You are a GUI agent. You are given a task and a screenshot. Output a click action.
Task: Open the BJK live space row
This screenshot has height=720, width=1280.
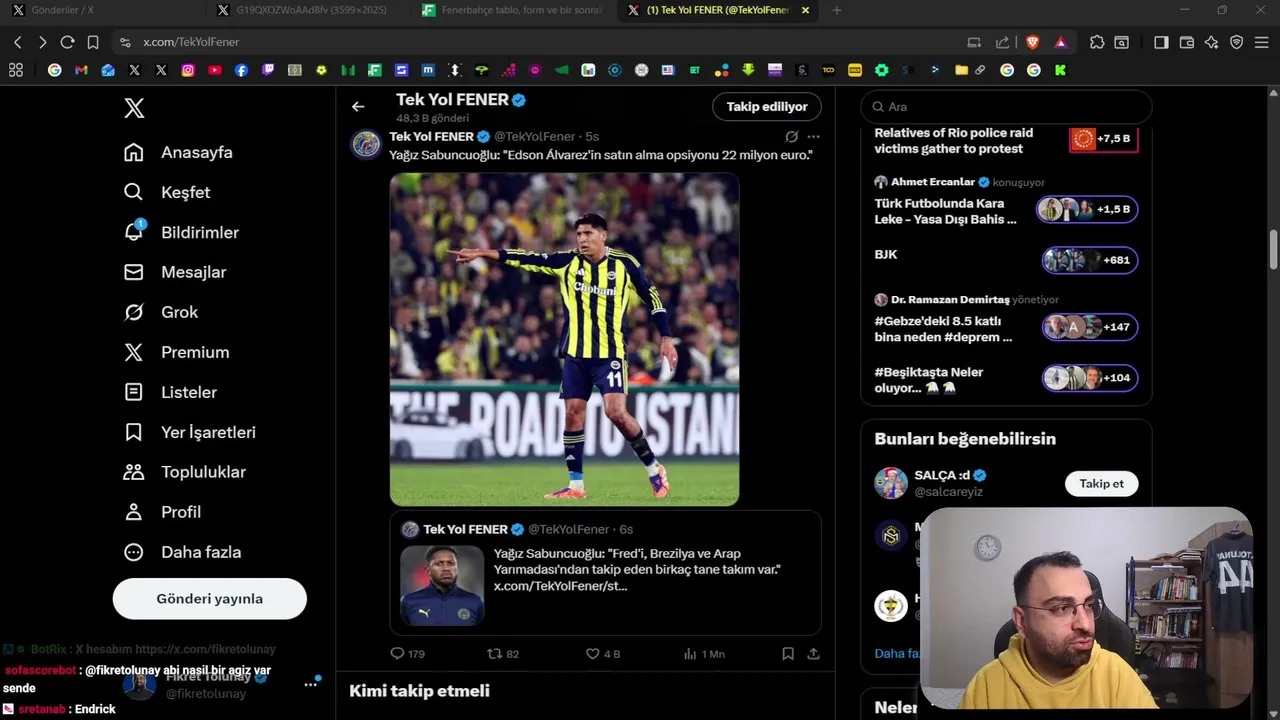tap(1006, 260)
